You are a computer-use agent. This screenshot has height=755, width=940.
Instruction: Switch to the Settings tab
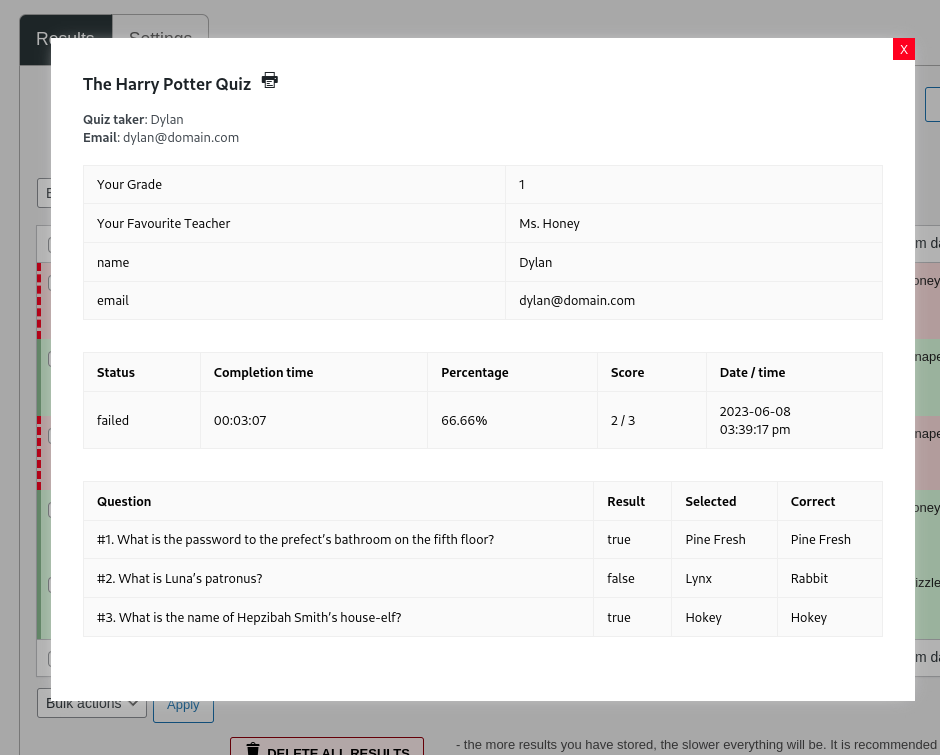point(160,27)
